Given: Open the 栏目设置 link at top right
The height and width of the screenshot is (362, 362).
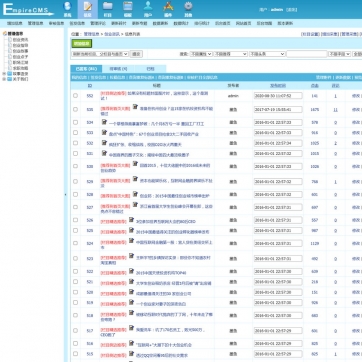Looking at the screenshot, I should pyautogui.click(x=310, y=34).
